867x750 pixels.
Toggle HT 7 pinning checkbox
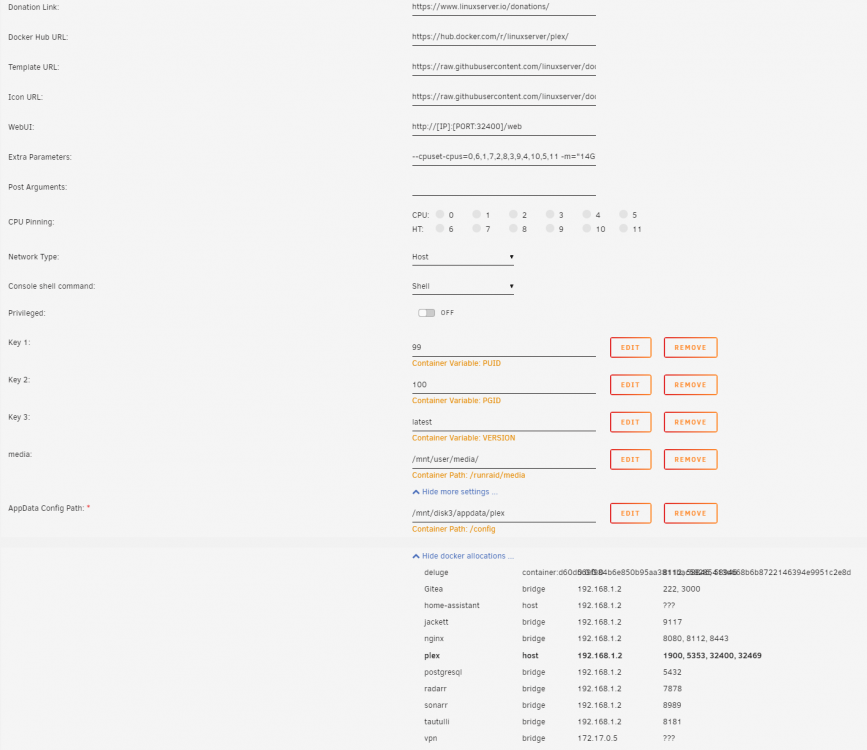click(476, 228)
